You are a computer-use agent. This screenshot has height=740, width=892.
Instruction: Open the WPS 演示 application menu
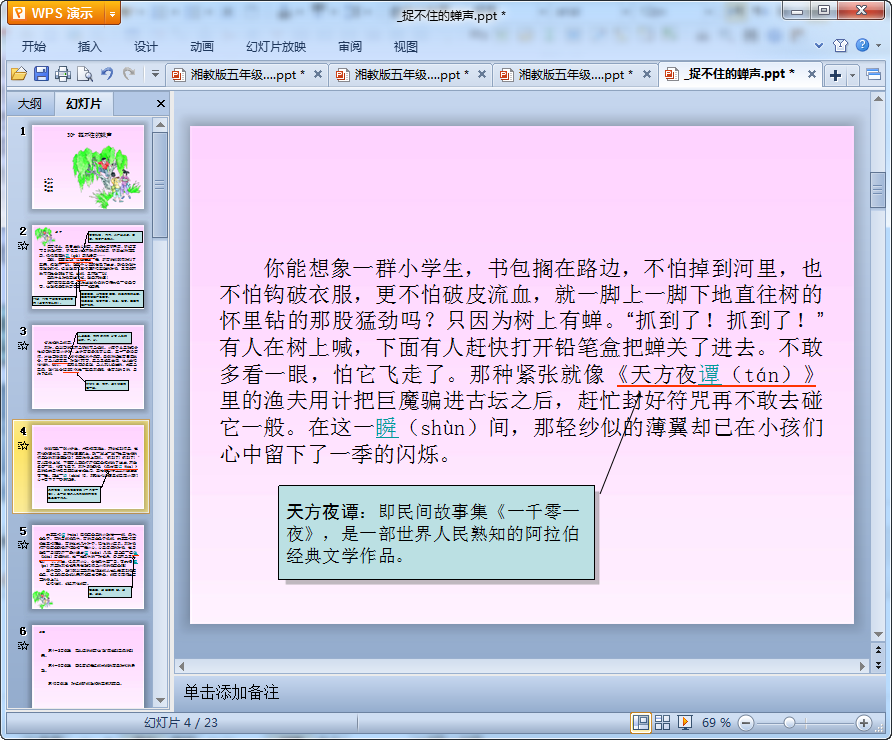pyautogui.click(x=56, y=13)
